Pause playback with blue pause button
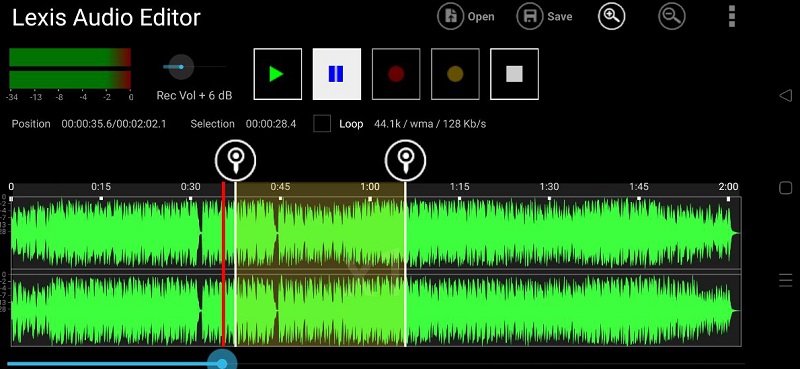 pyautogui.click(x=337, y=74)
